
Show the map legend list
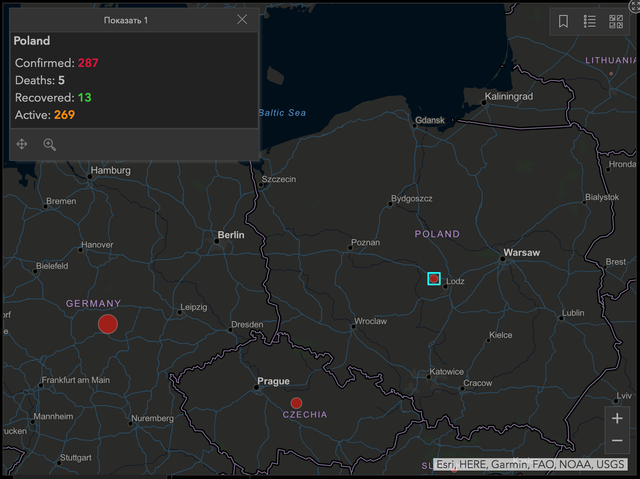point(590,22)
